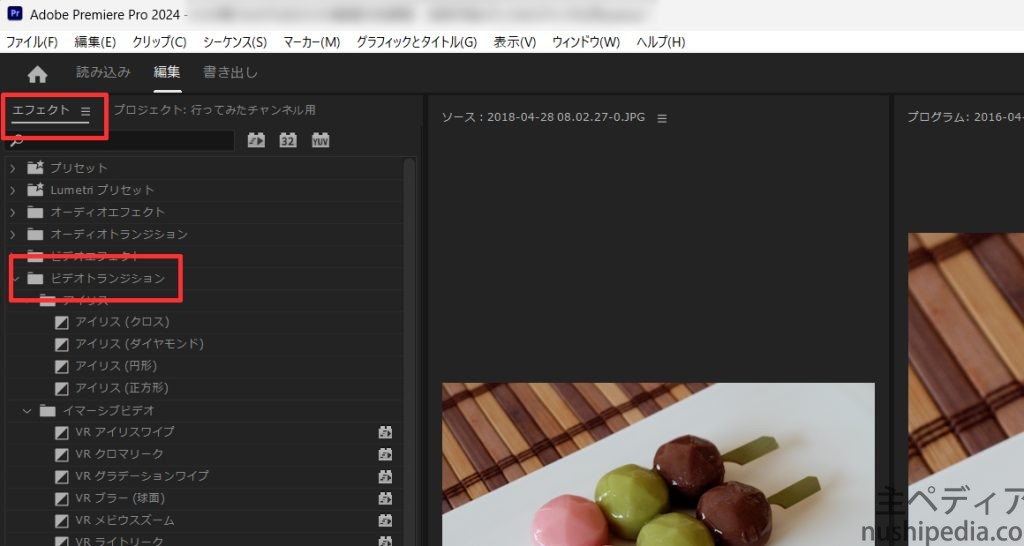Switch to the 読み込み workspace tab

(x=103, y=72)
